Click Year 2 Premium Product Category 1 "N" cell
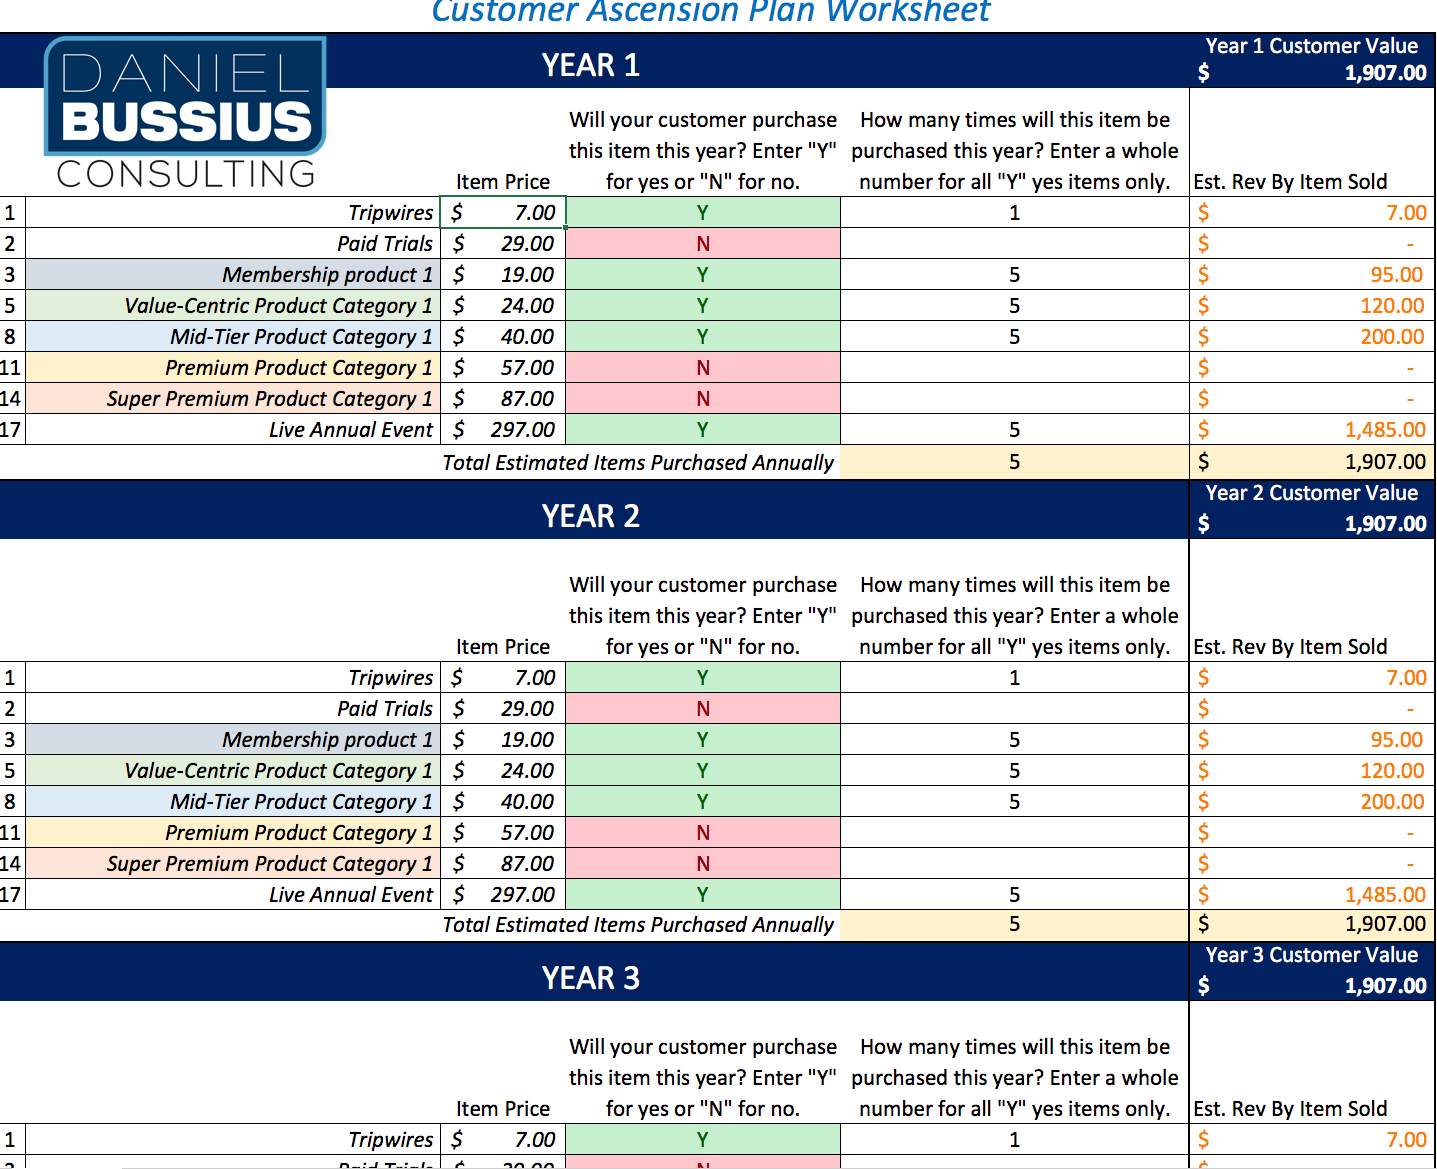This screenshot has width=1437, height=1169. click(x=702, y=833)
